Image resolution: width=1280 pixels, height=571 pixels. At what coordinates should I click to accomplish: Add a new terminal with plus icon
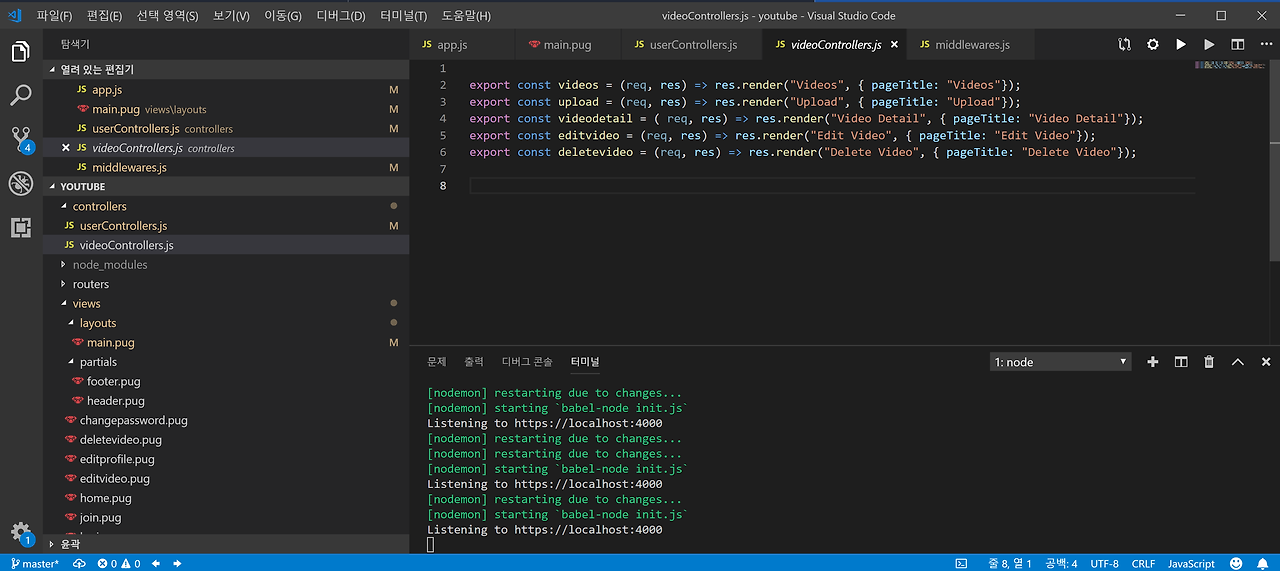1152,362
